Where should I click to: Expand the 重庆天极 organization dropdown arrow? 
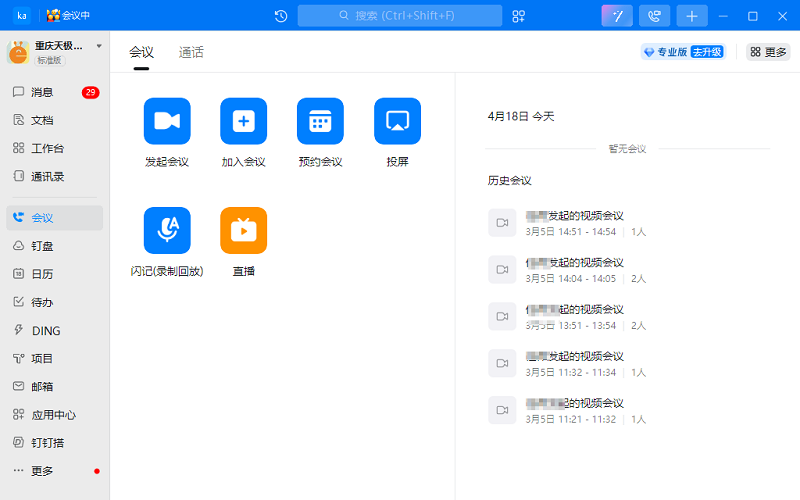[x=99, y=46]
